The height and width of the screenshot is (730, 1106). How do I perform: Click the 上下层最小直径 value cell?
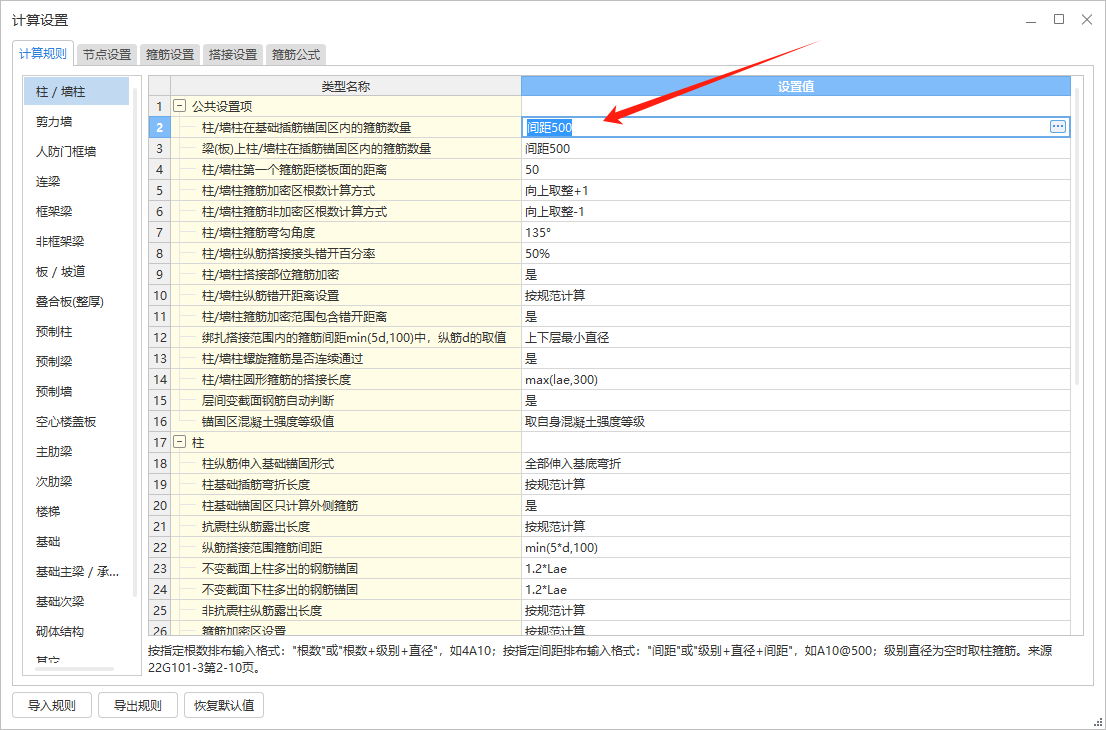click(x=796, y=337)
